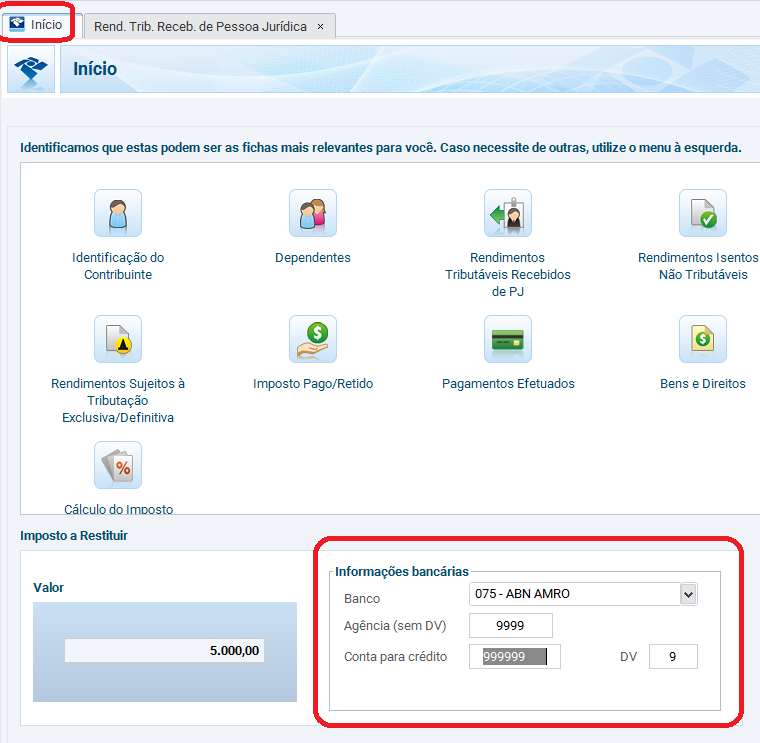This screenshot has width=760, height=743.
Task: Close the Rend. Trib. Receb. de Pessoa Jurídica tab
Action: [x=320, y=27]
